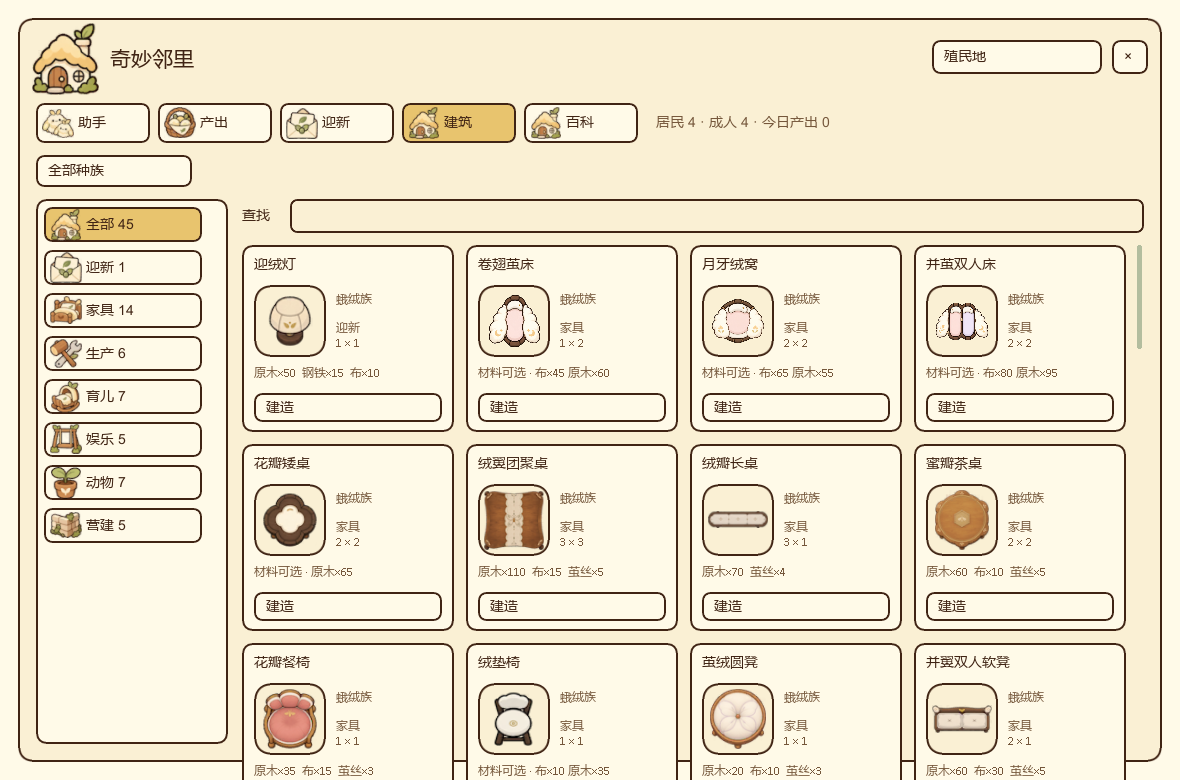Click the 月牙绒窝 nest icon
Screen dimensions: 1180x780
click(x=738, y=321)
